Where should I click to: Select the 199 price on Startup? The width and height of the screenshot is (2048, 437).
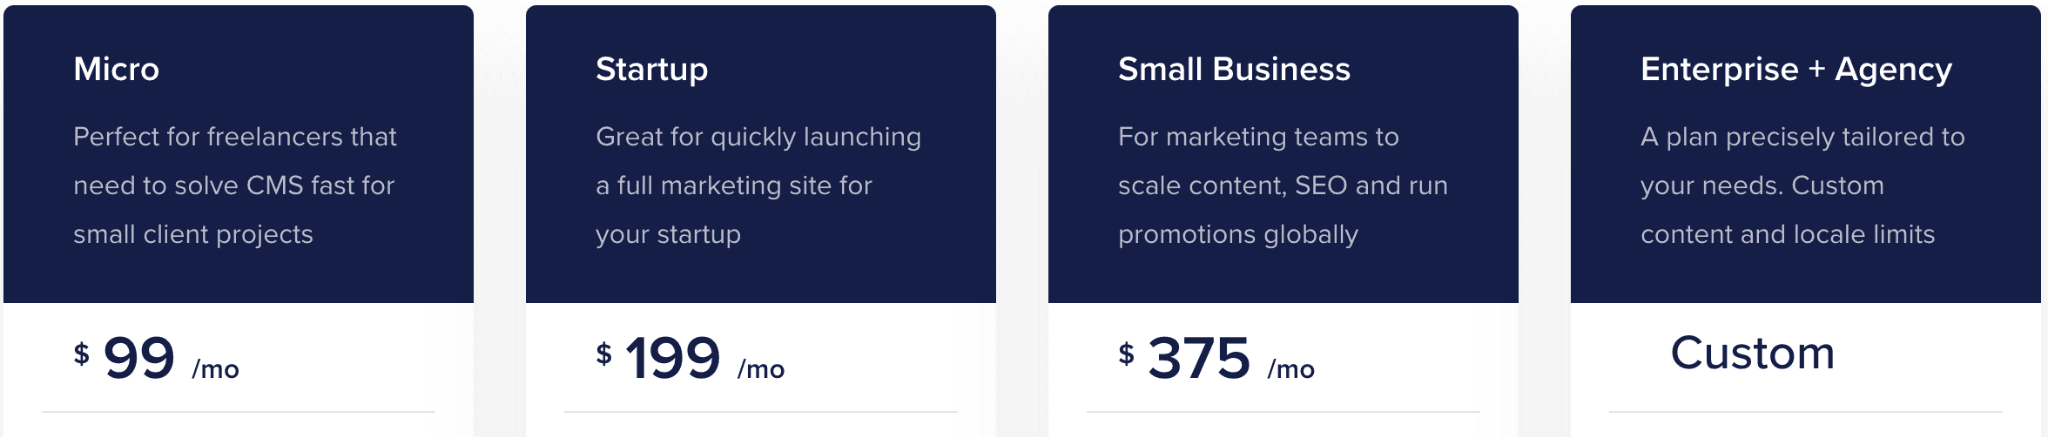tap(672, 358)
